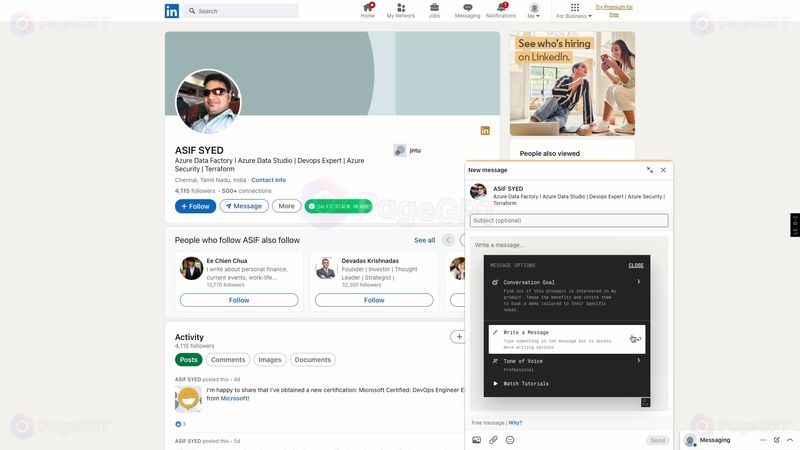Follow ASIF SYED
800x450 pixels.
click(x=195, y=206)
